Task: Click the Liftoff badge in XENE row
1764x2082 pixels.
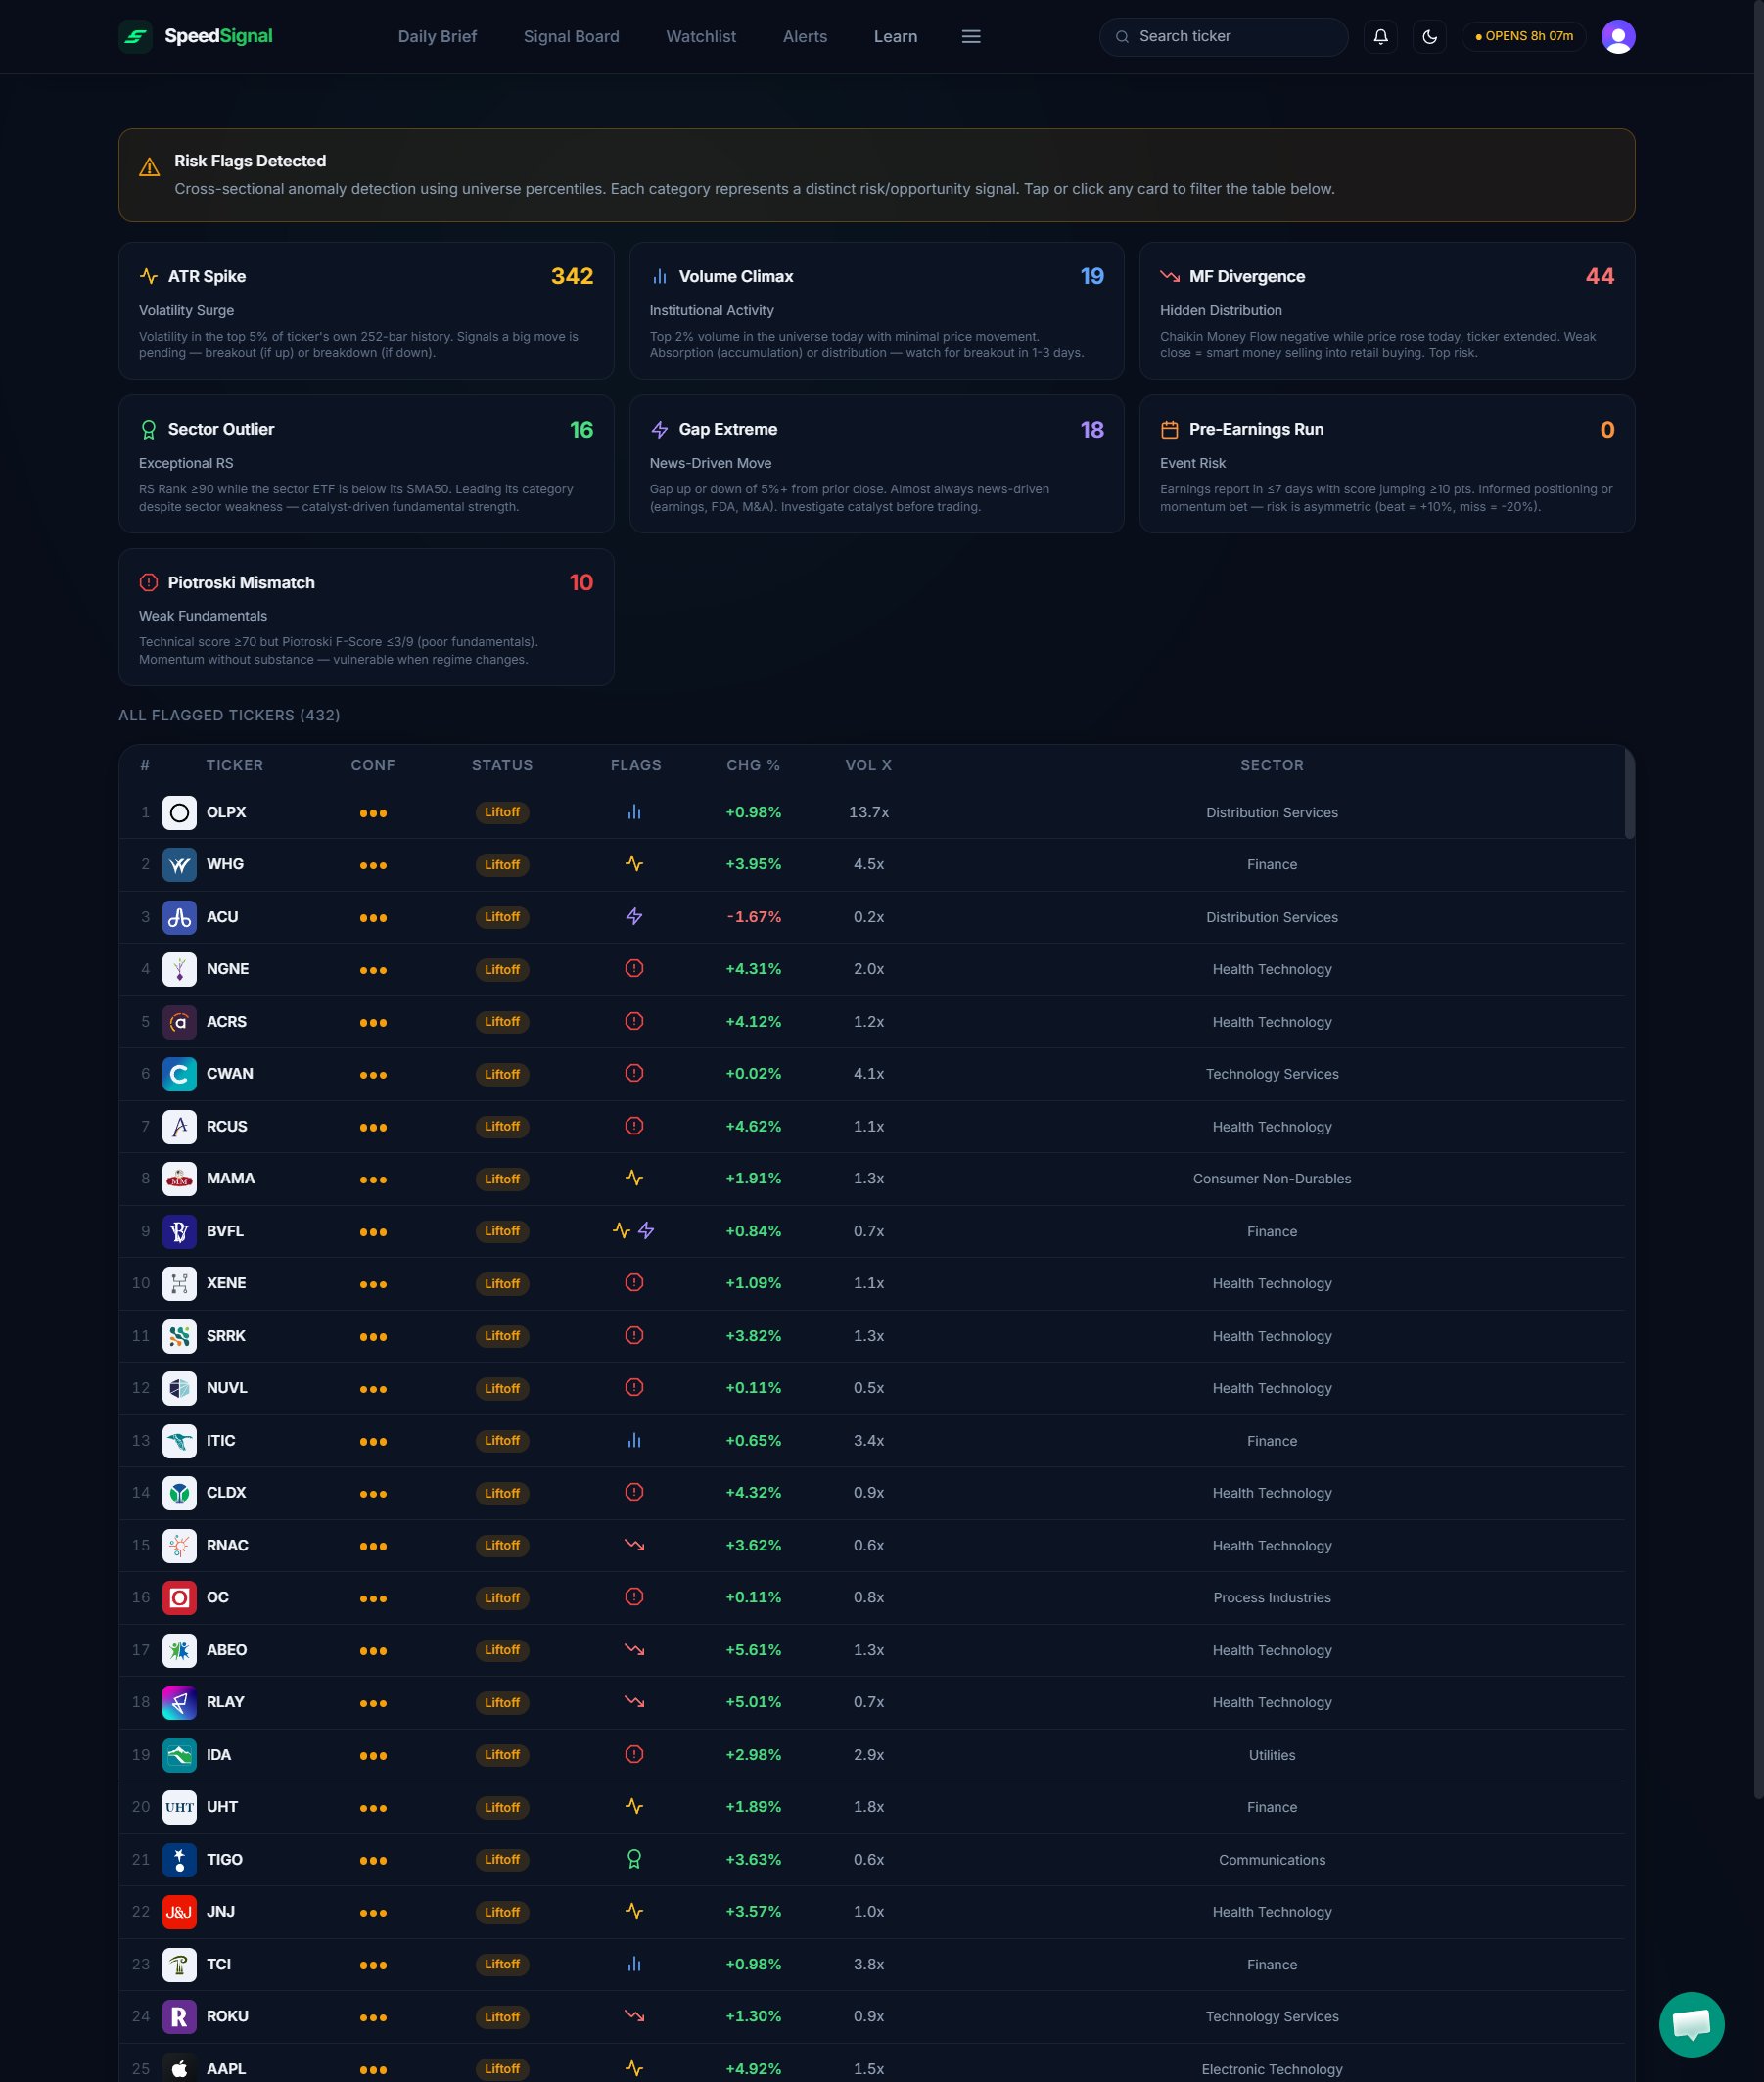Action: pyautogui.click(x=502, y=1283)
